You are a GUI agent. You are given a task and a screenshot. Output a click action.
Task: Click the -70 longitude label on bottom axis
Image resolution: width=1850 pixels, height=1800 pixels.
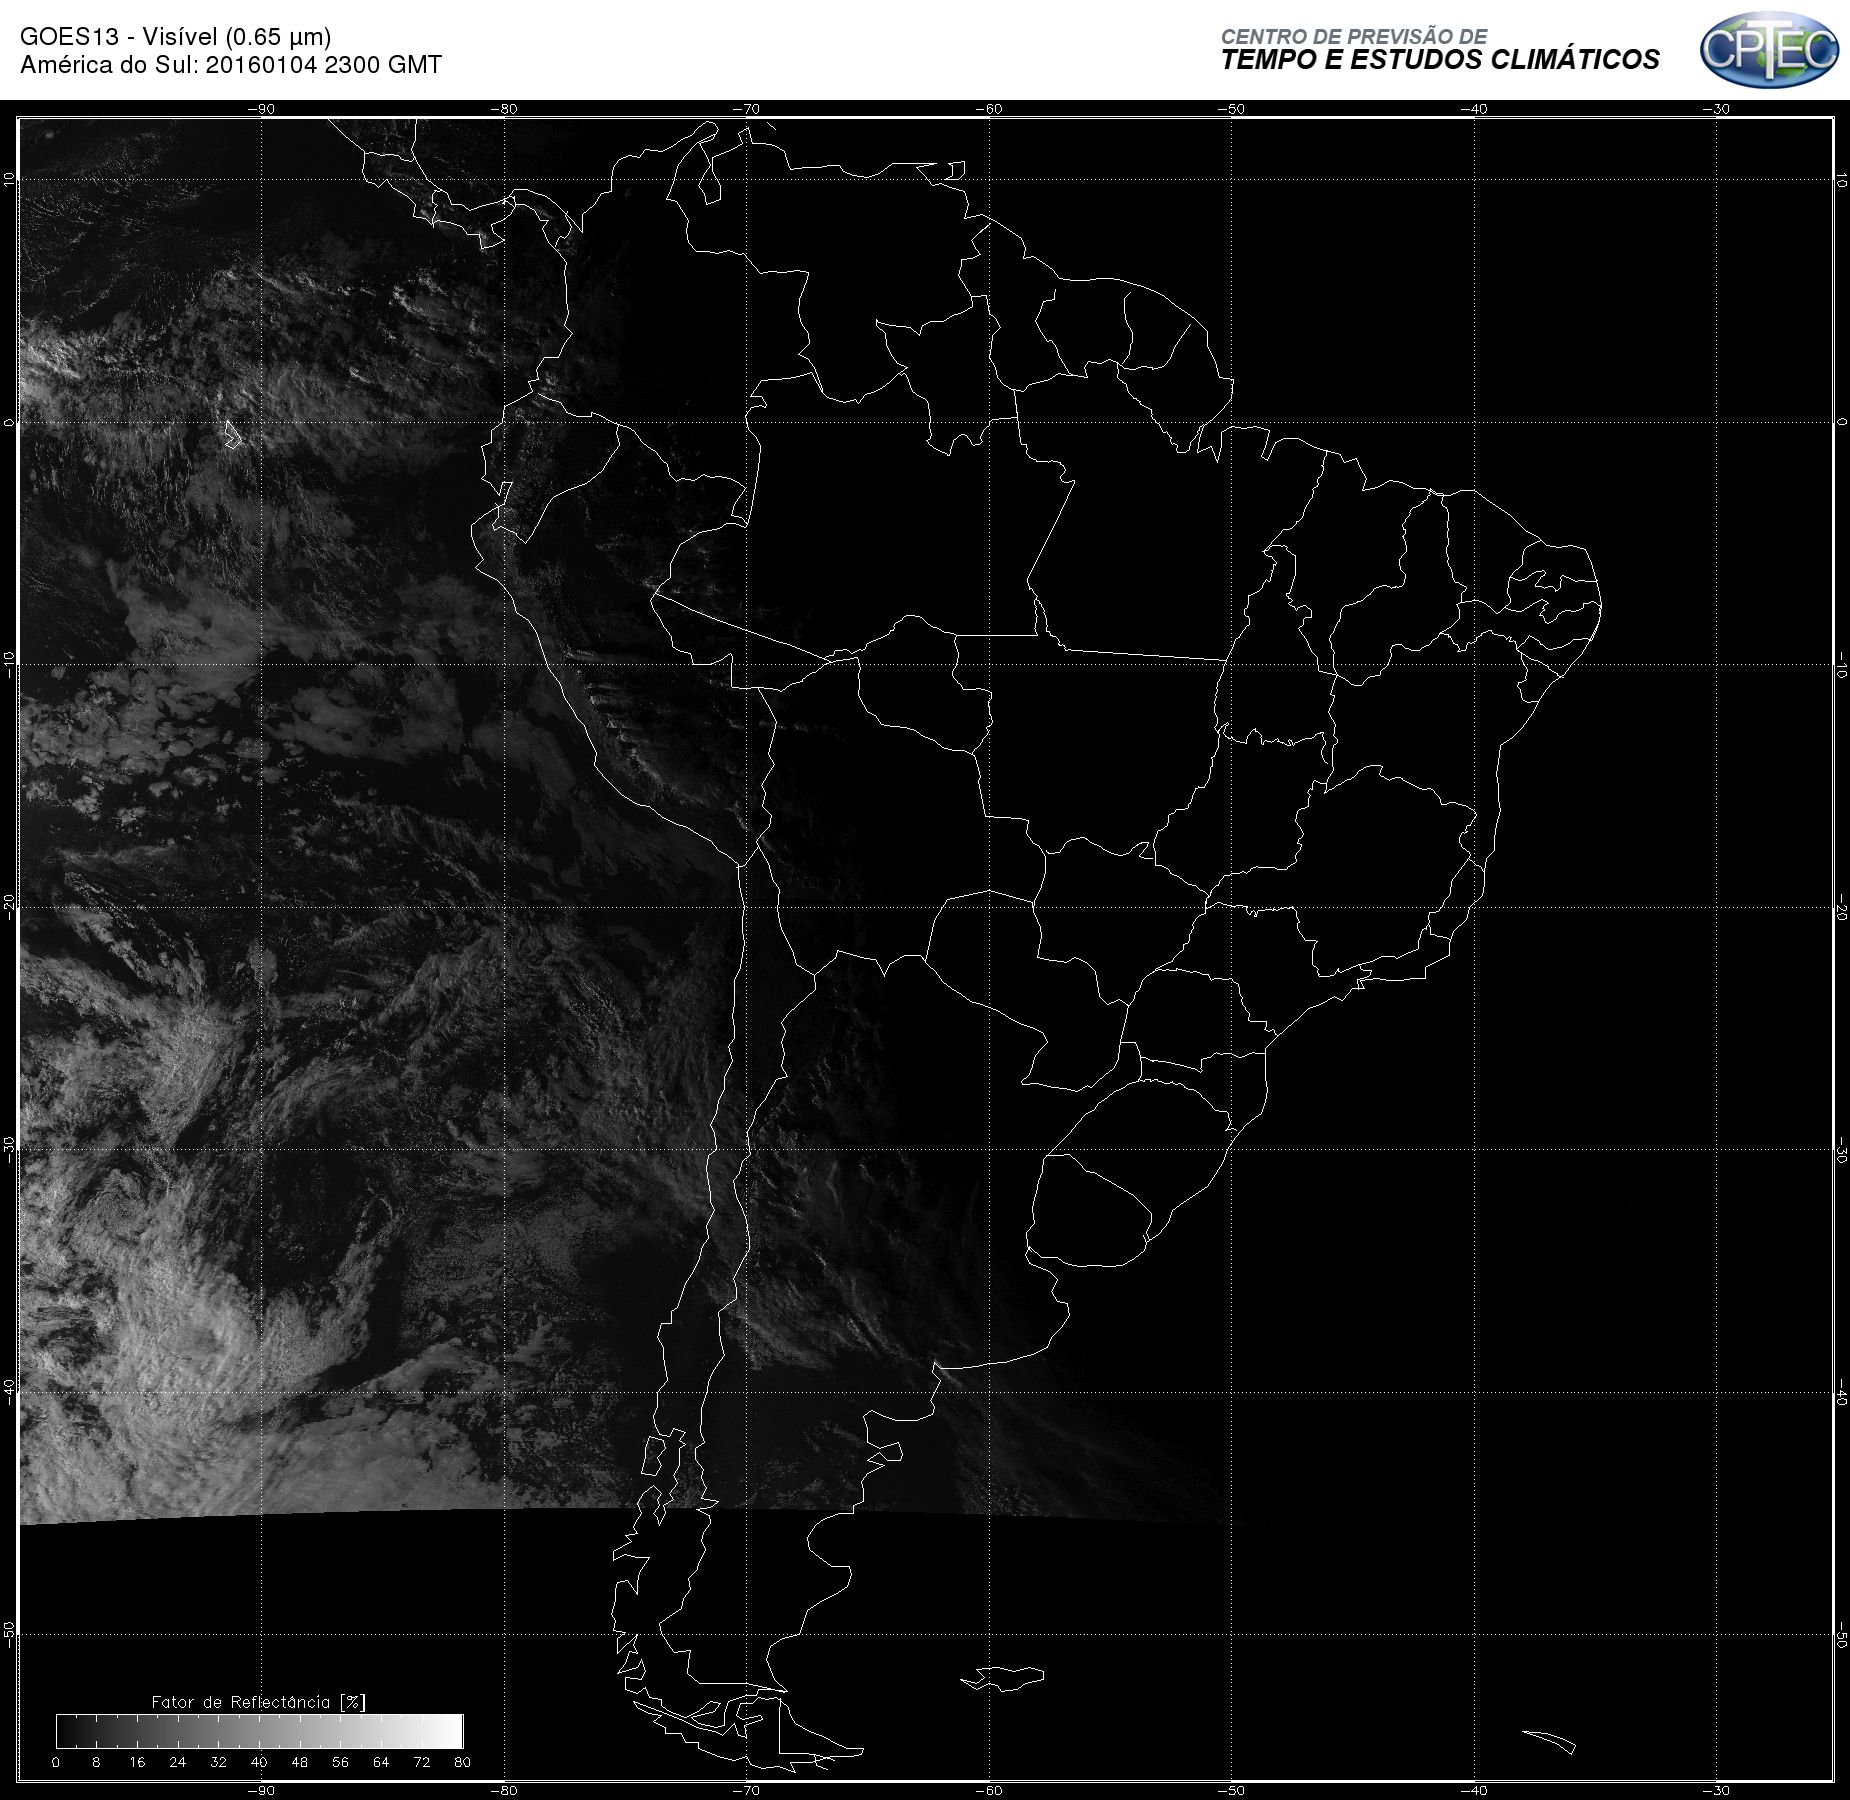(746, 1790)
